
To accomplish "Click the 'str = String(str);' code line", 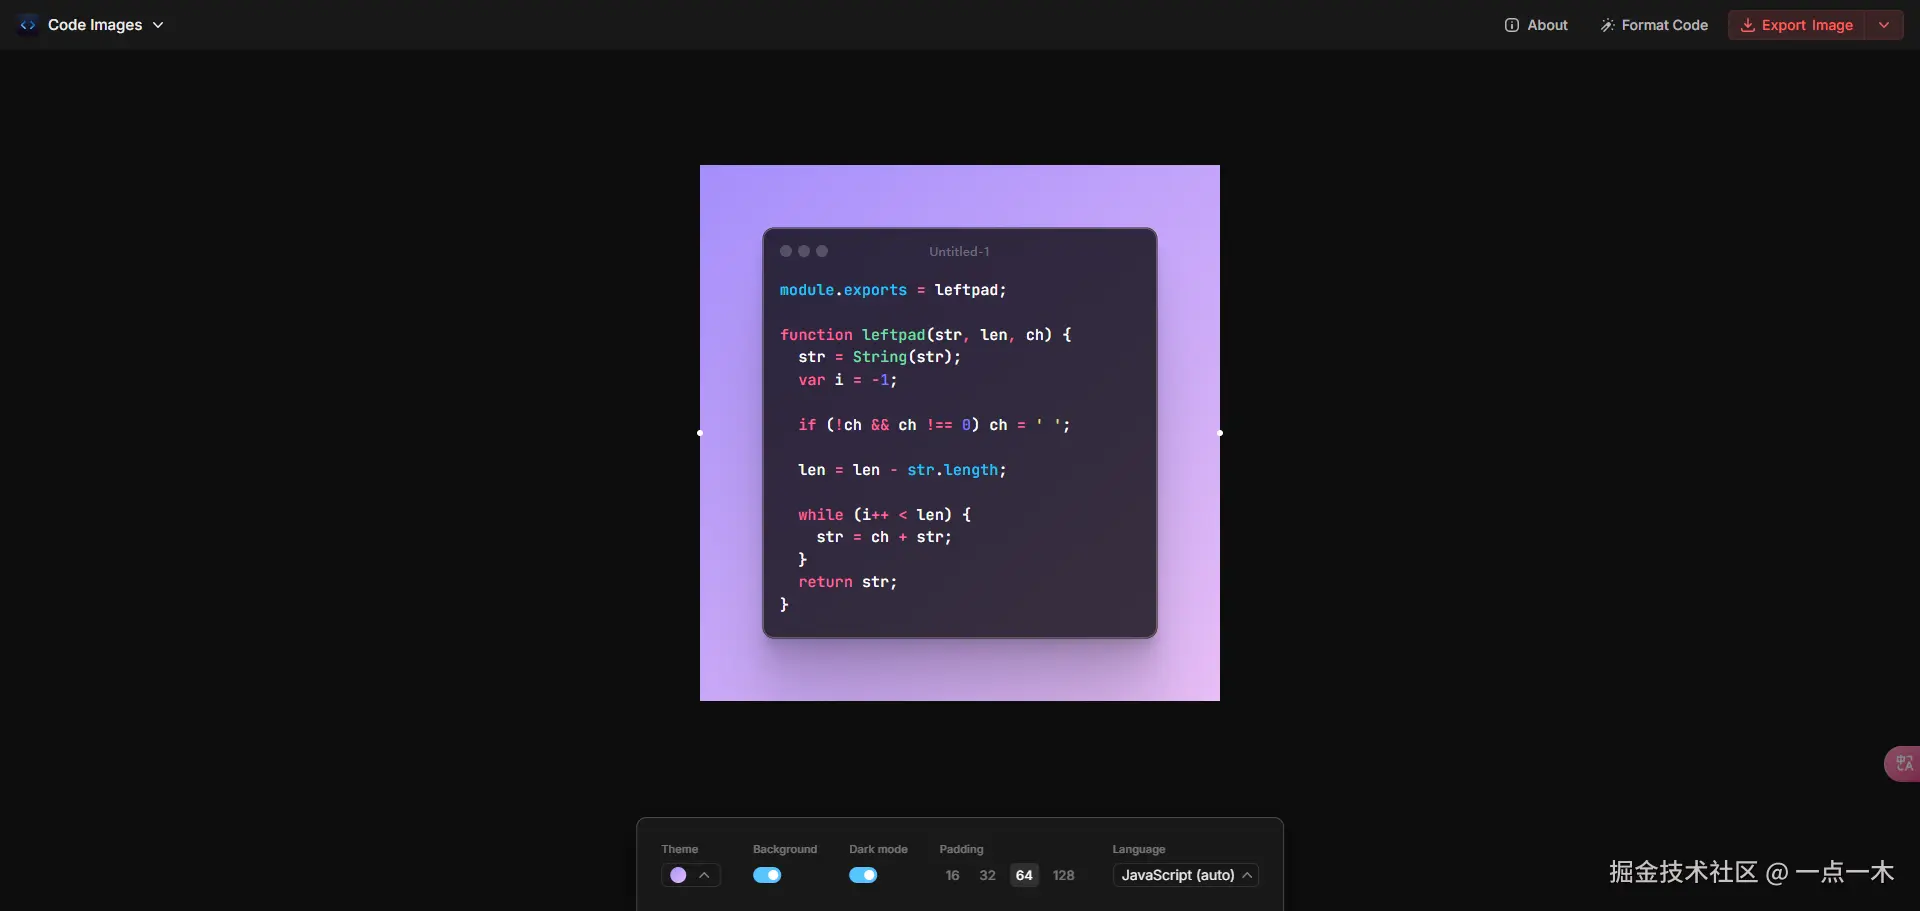I will pyautogui.click(x=879, y=357).
